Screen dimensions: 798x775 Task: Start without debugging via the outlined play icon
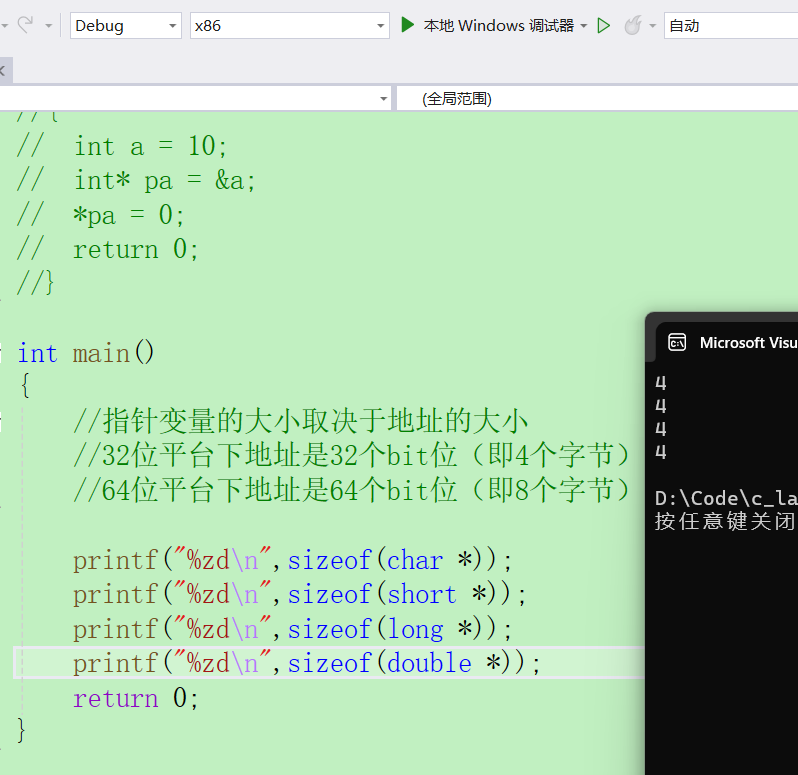[604, 25]
